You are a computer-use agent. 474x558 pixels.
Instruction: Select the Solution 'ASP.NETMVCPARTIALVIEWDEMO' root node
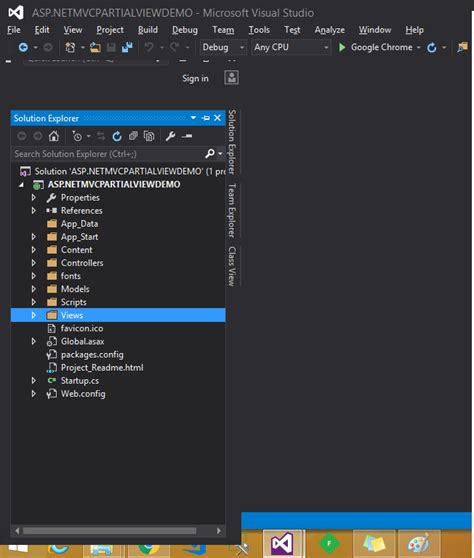[x=130, y=171]
